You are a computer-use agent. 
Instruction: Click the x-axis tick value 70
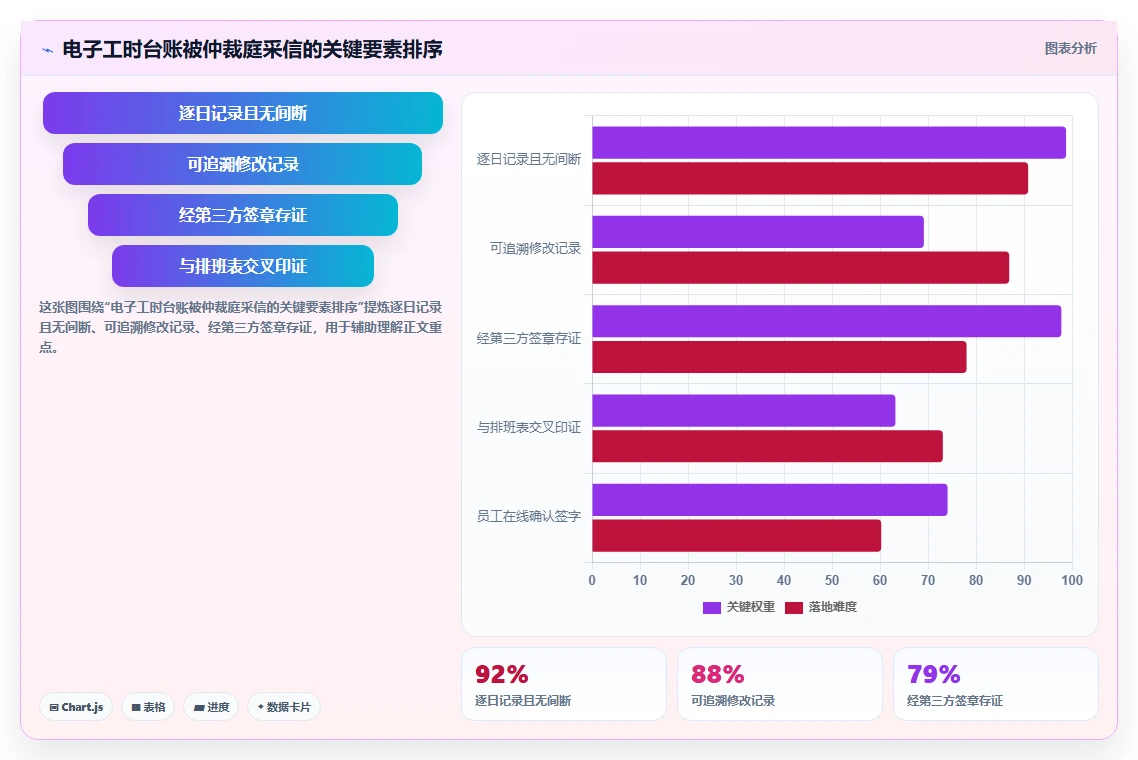click(x=928, y=580)
